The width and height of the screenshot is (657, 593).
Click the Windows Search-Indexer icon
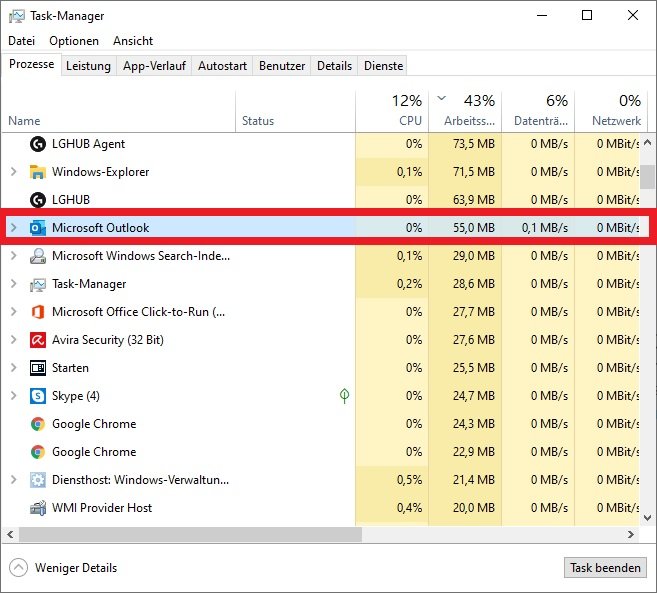(x=38, y=256)
